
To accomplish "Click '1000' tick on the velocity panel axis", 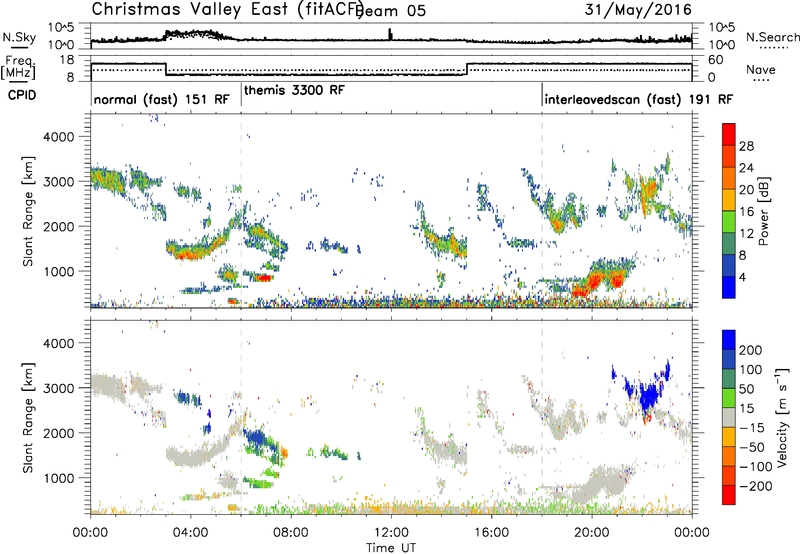I will [59, 478].
